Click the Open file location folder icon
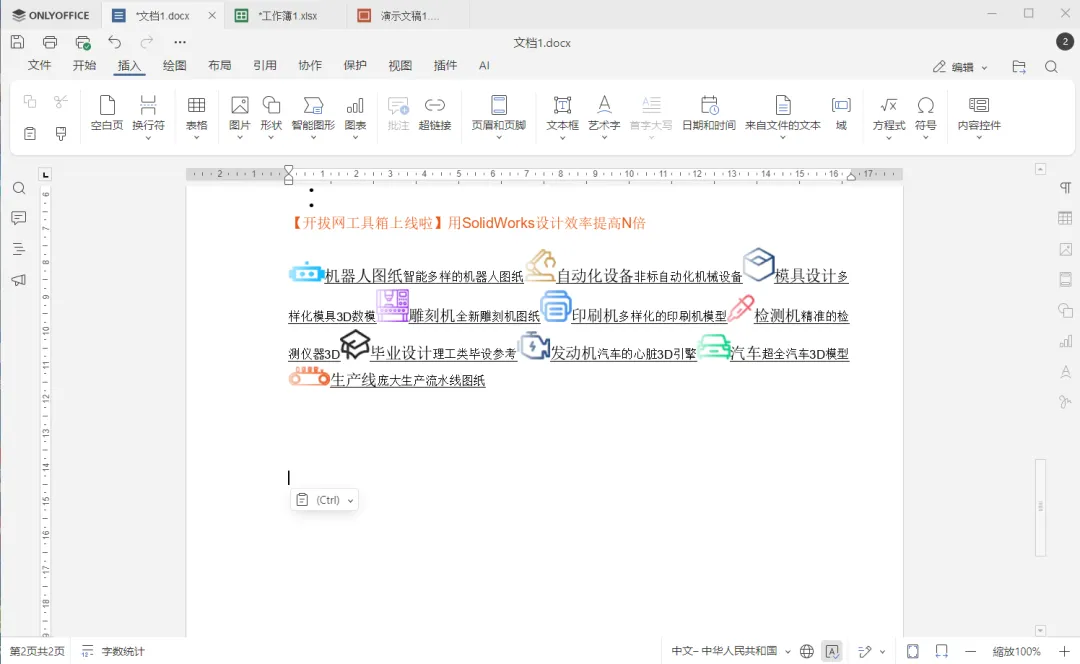The image size is (1080, 664). [x=1019, y=67]
